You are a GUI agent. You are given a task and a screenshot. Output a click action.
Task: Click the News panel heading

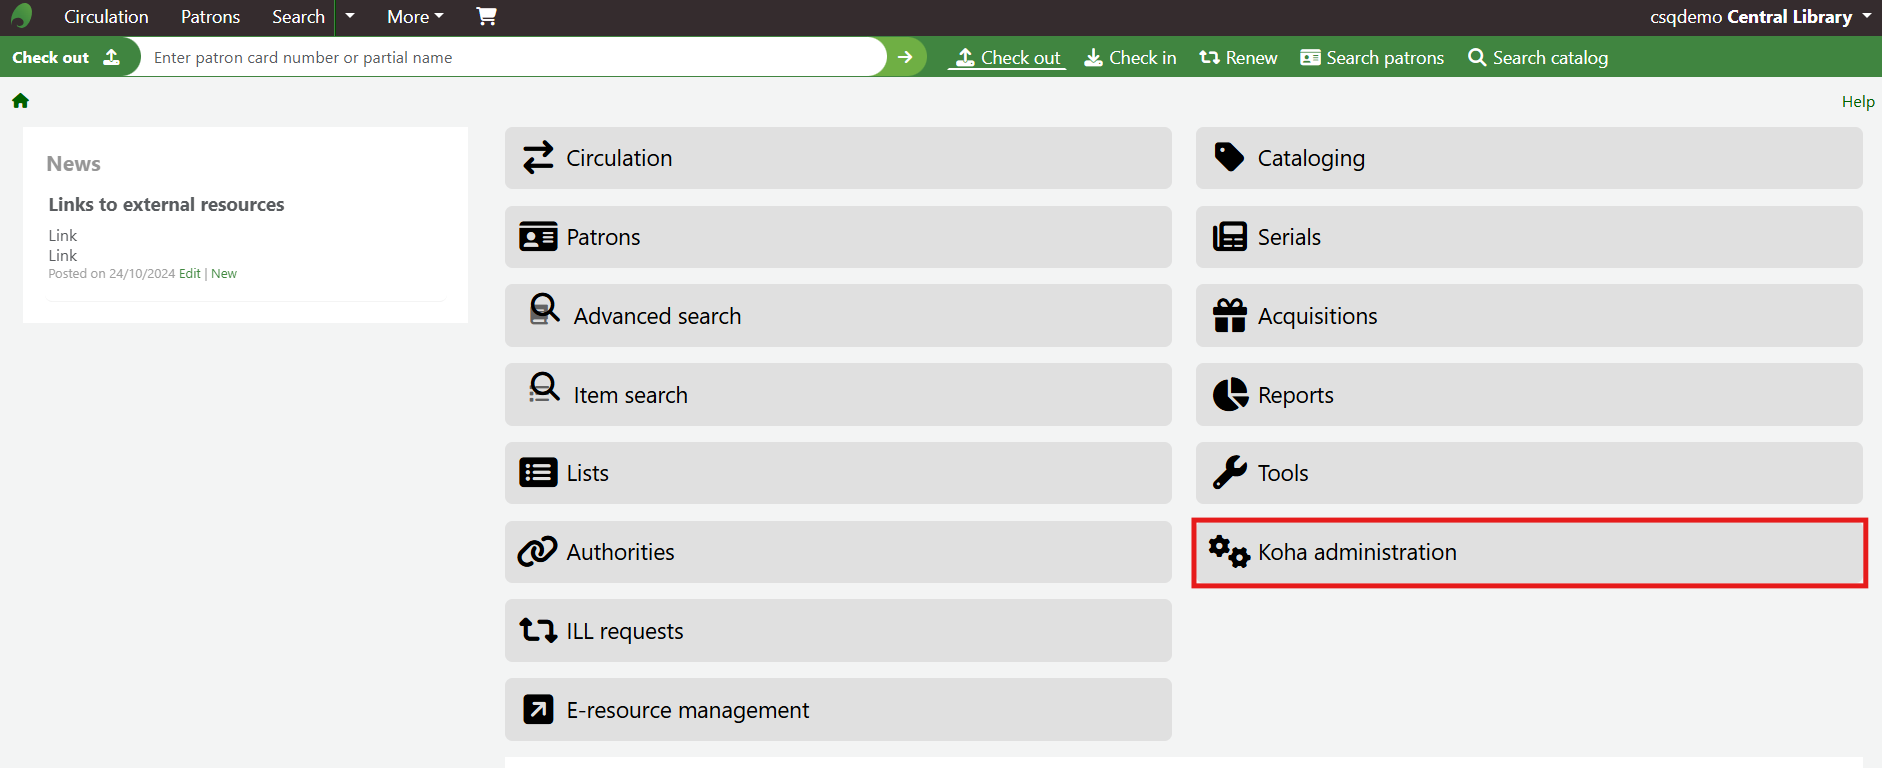(x=73, y=163)
